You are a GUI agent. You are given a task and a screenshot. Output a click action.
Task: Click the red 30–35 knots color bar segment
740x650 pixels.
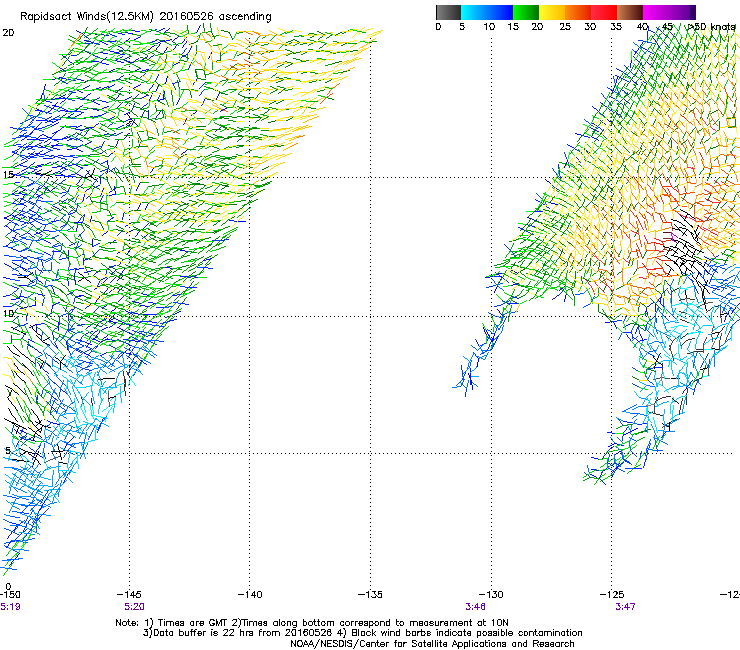[x=604, y=12]
